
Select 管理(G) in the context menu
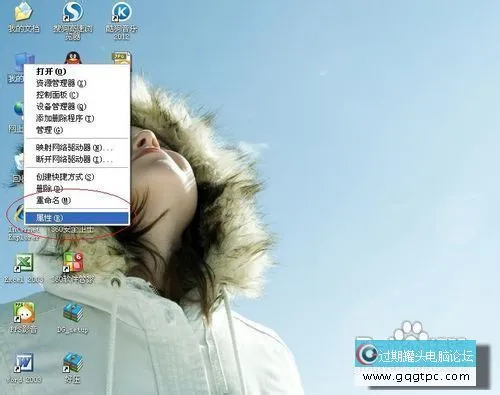pos(77,130)
